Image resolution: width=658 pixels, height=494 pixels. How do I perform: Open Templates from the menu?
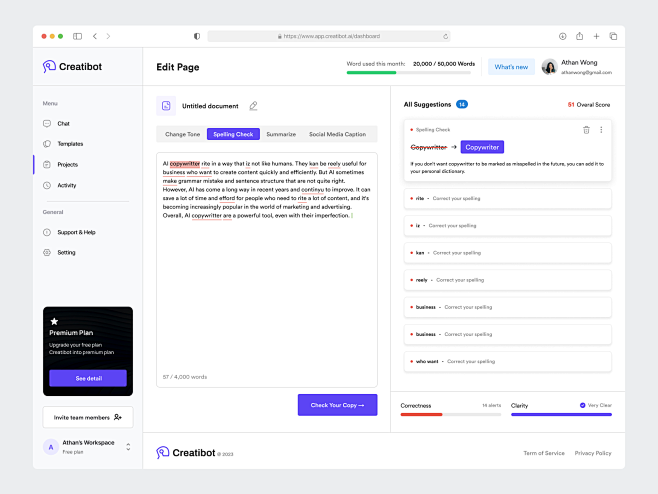70,144
